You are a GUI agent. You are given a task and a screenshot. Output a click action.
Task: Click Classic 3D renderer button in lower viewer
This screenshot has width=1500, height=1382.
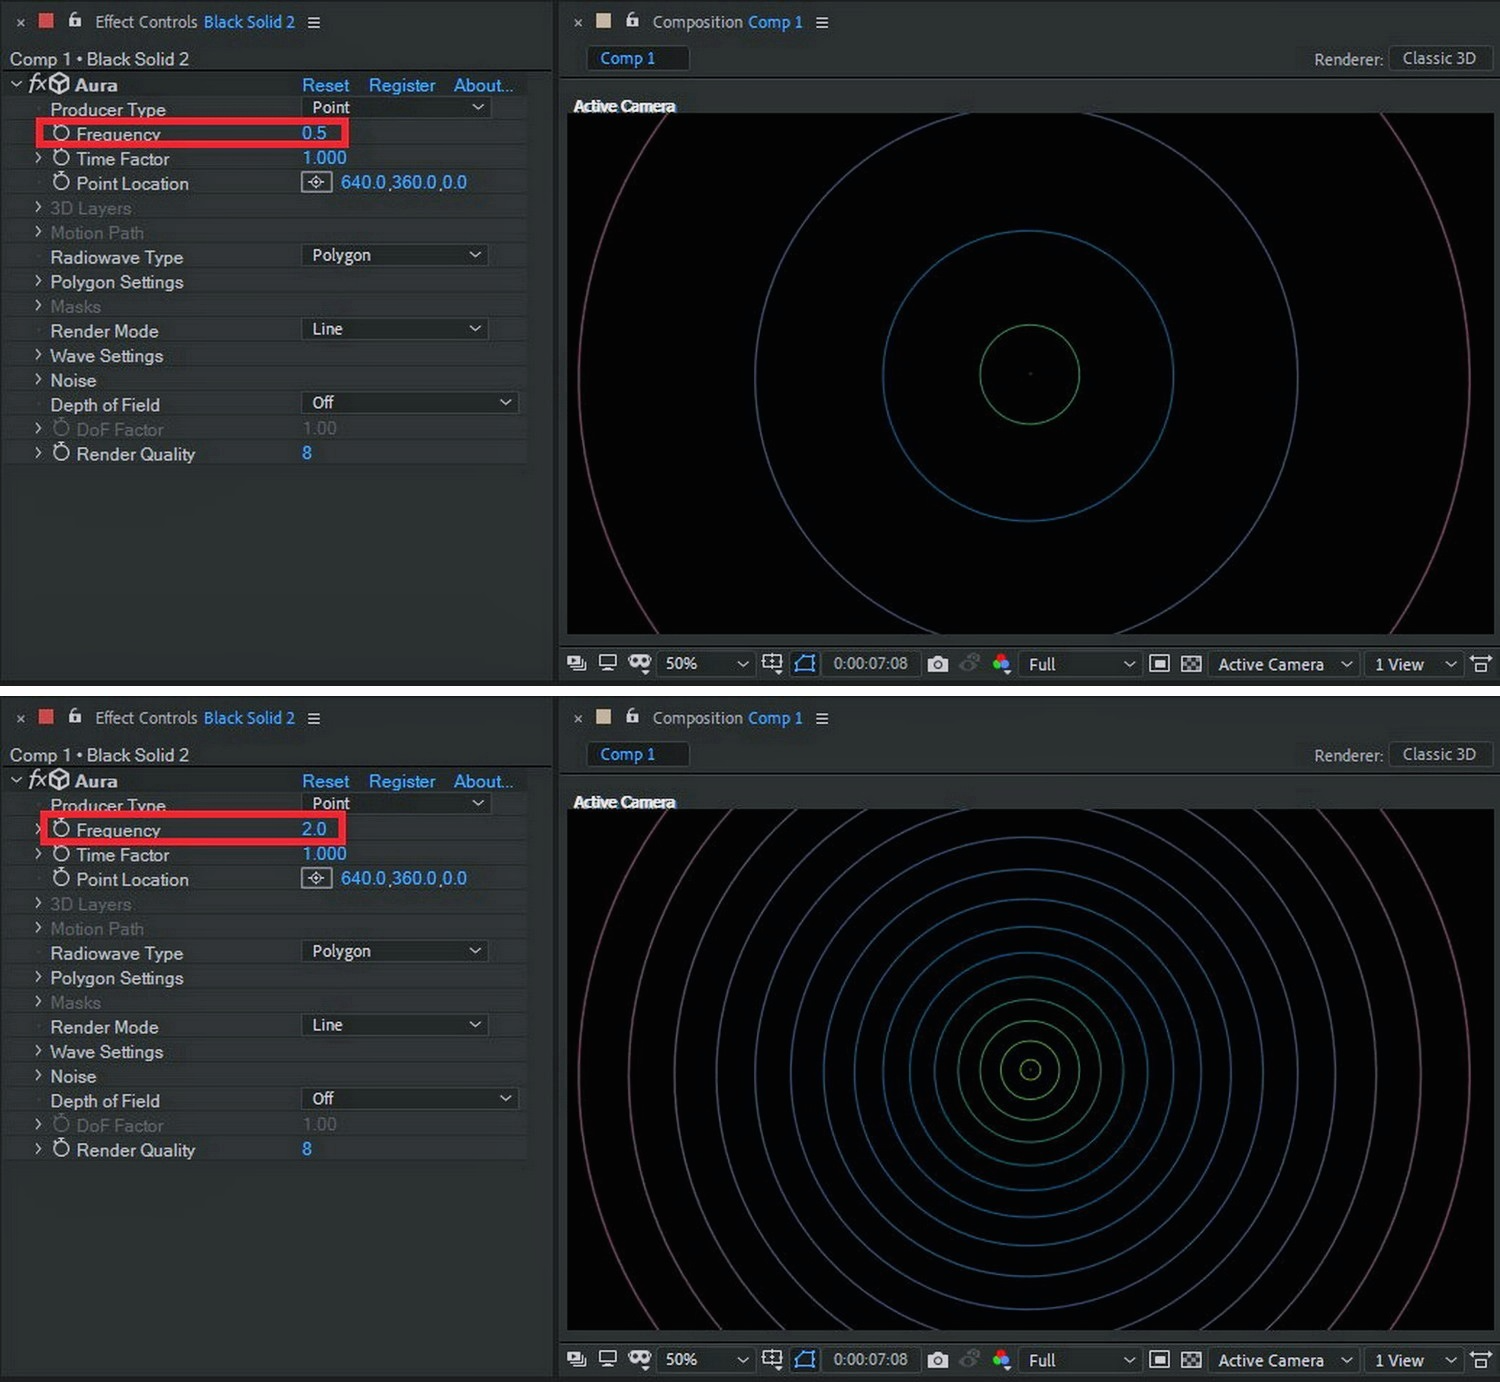click(1439, 754)
